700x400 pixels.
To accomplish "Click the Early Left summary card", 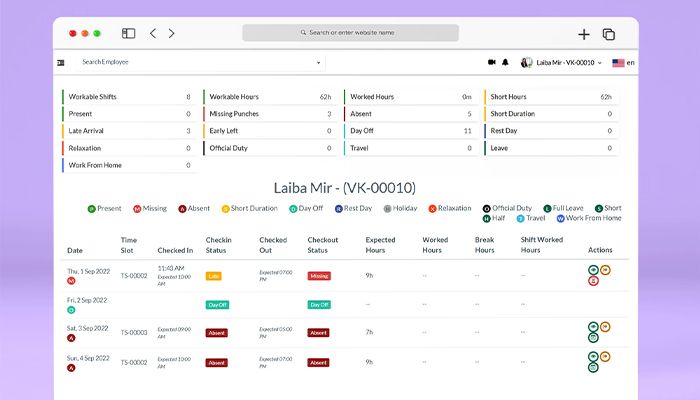I will (269, 131).
